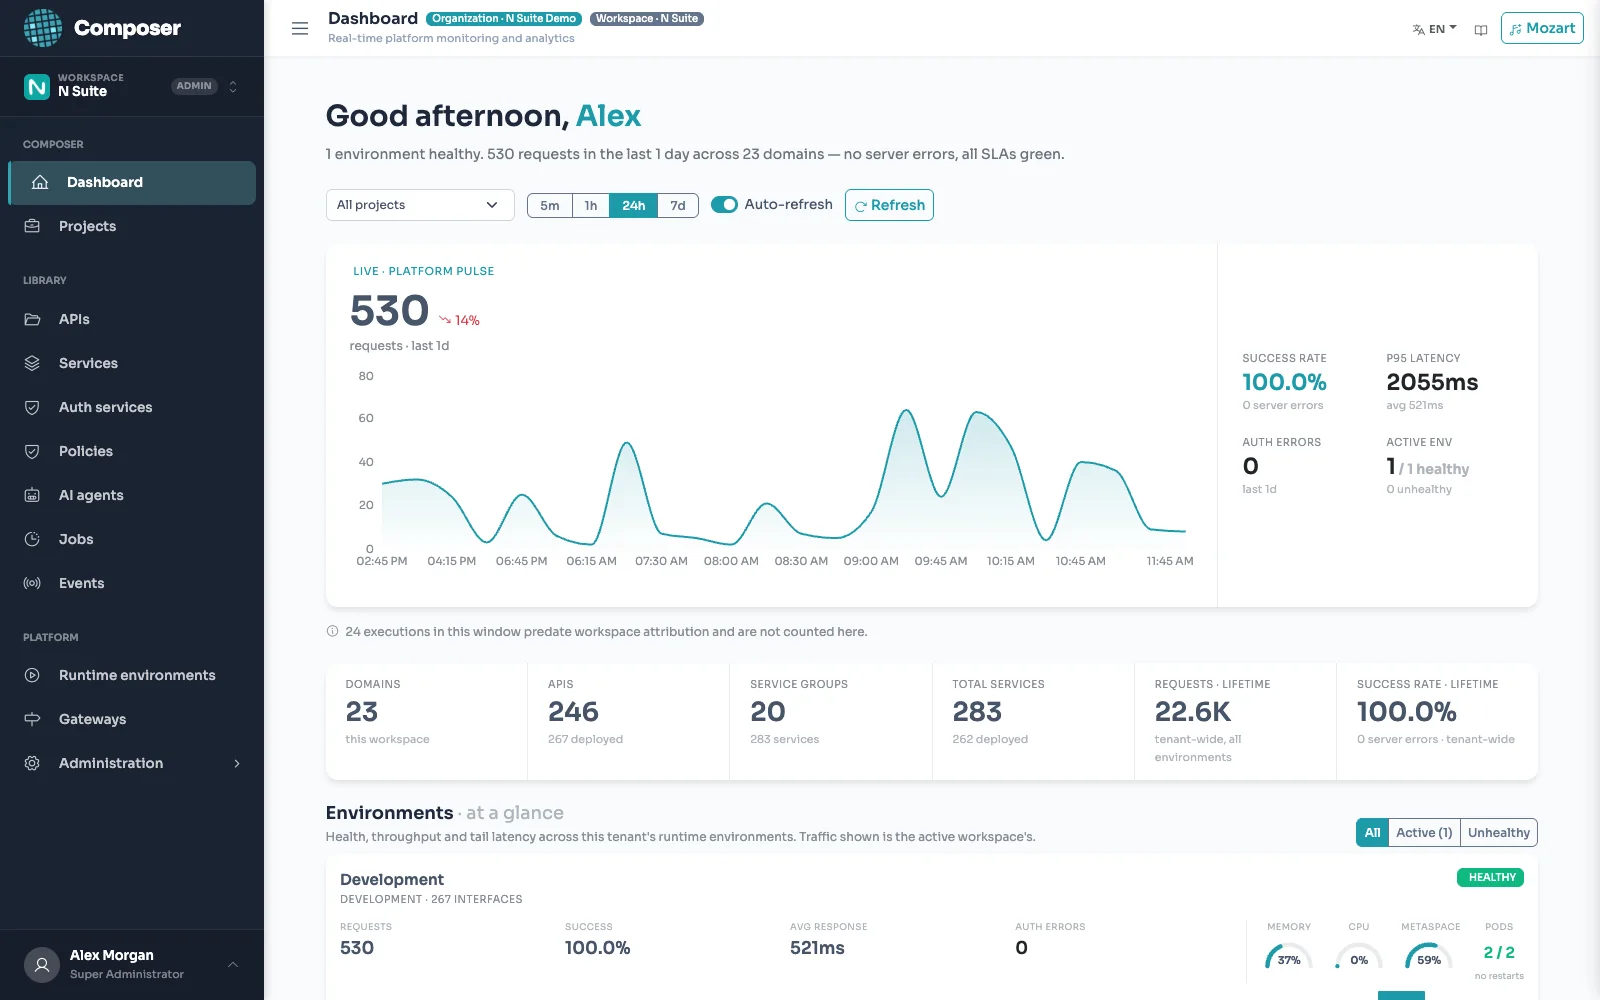Select the 24h time range
The height and width of the screenshot is (1000, 1600).
click(x=634, y=205)
